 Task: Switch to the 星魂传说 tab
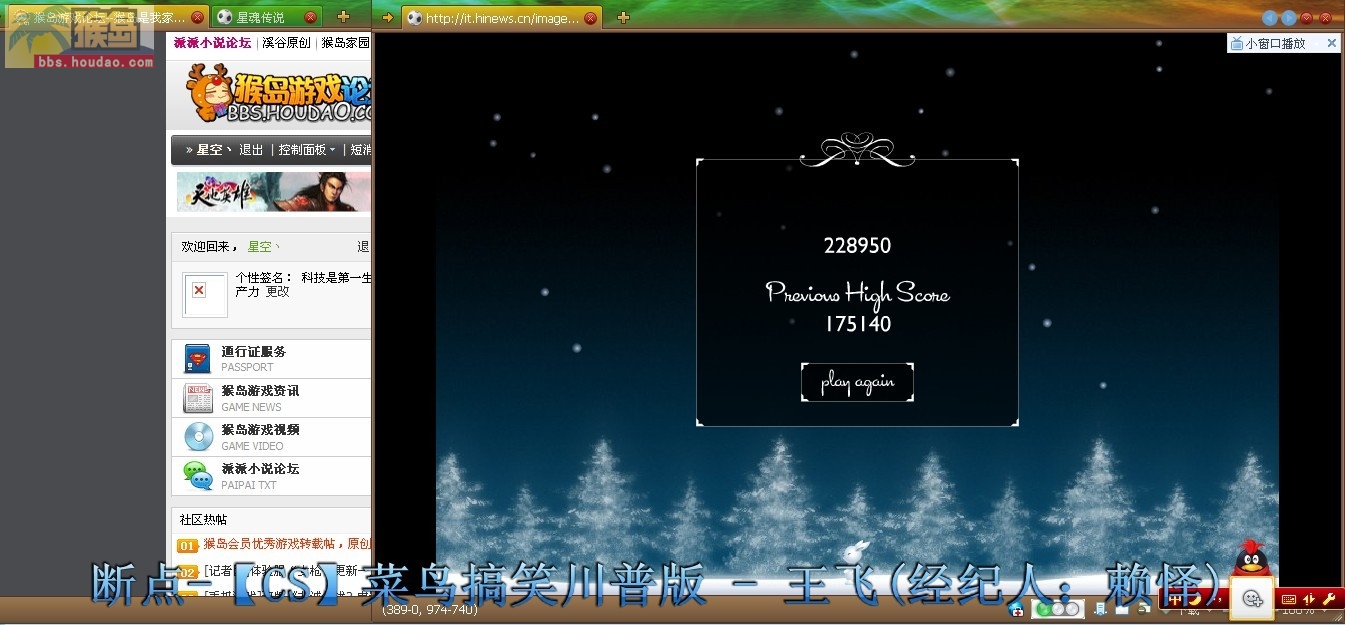pyautogui.click(x=267, y=17)
